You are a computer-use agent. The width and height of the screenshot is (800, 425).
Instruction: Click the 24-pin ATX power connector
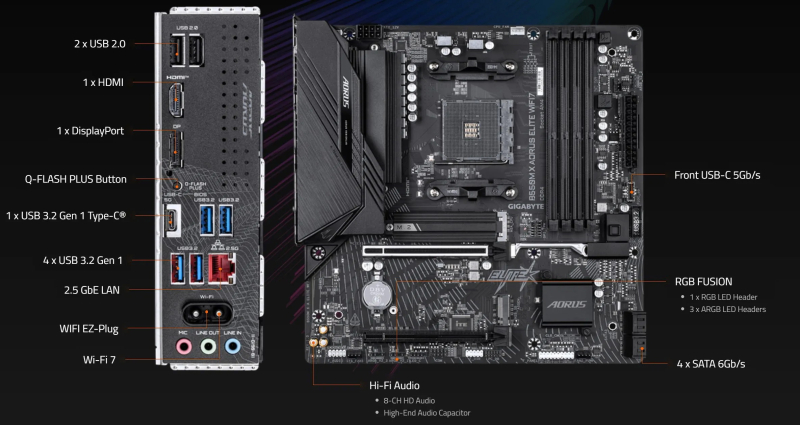(x=631, y=133)
